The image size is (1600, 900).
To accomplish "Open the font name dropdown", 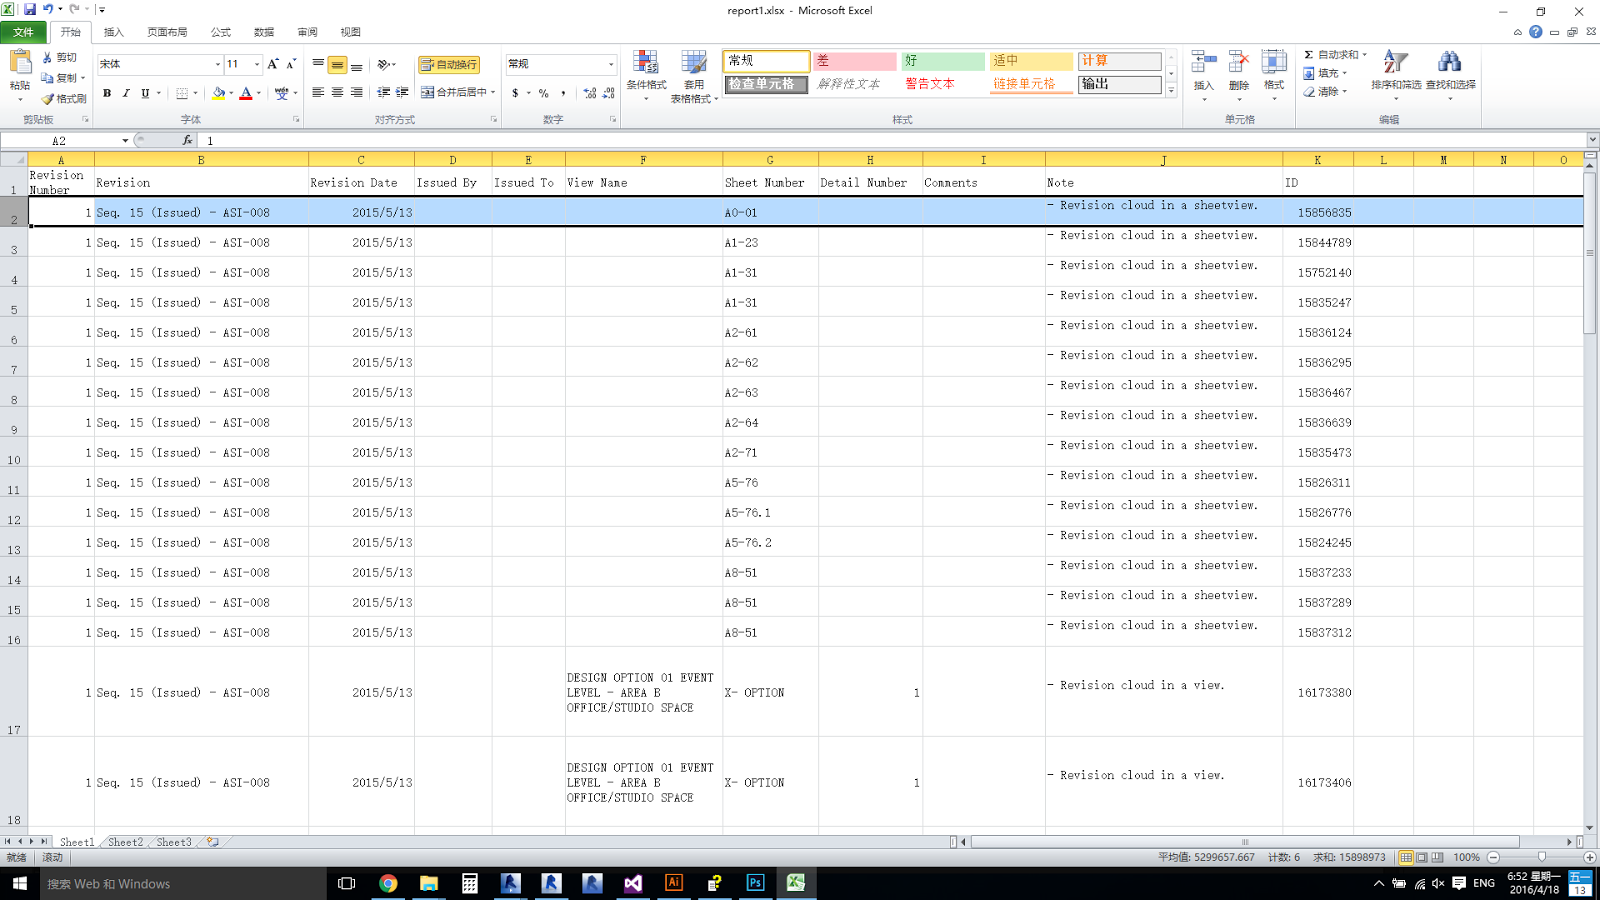I will pos(218,63).
